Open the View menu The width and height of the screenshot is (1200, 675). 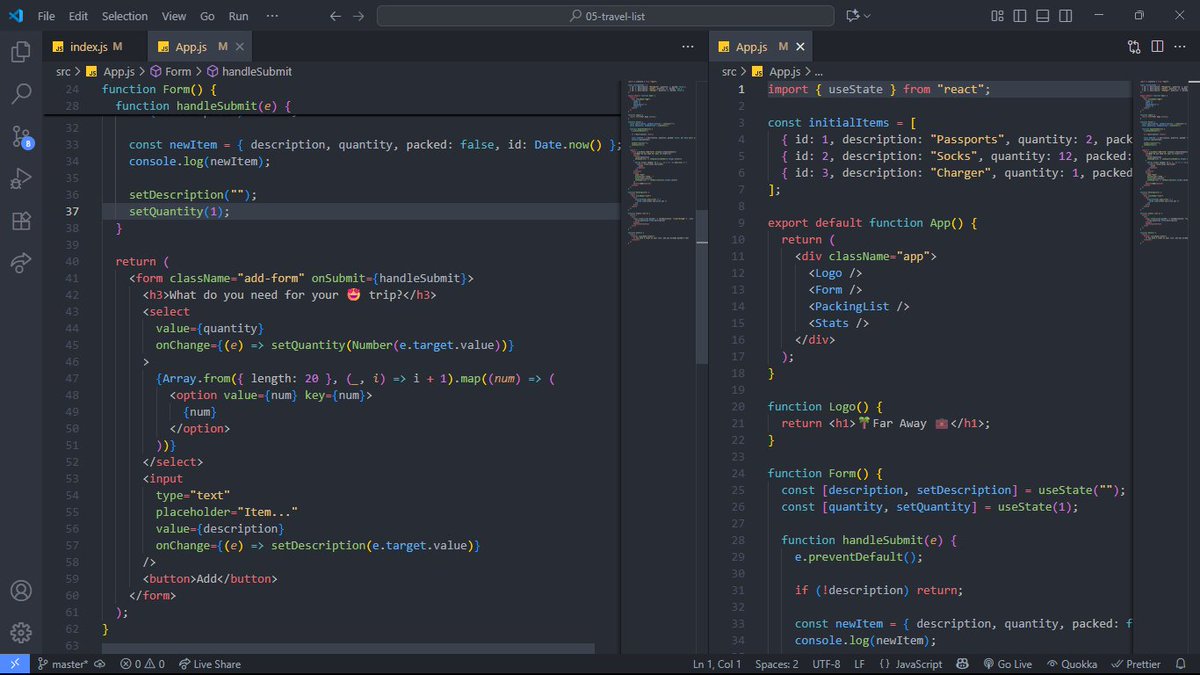click(174, 16)
